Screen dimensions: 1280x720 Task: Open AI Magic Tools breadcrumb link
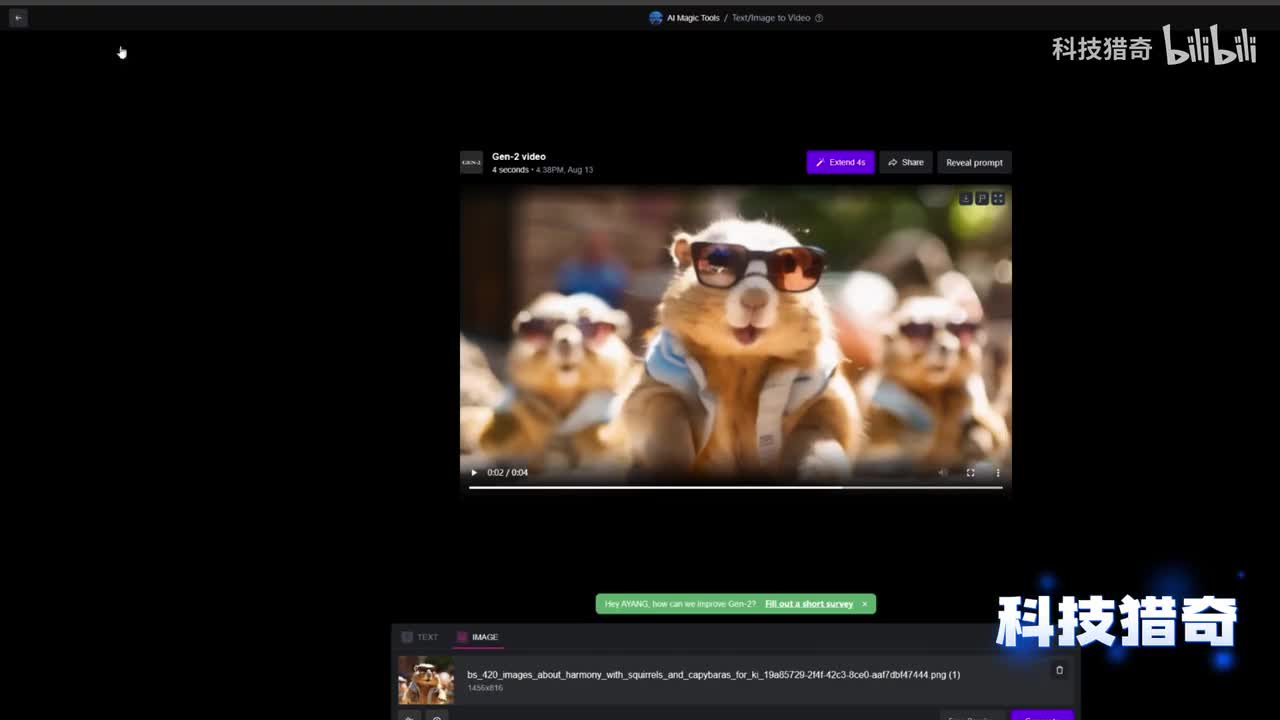coord(692,18)
